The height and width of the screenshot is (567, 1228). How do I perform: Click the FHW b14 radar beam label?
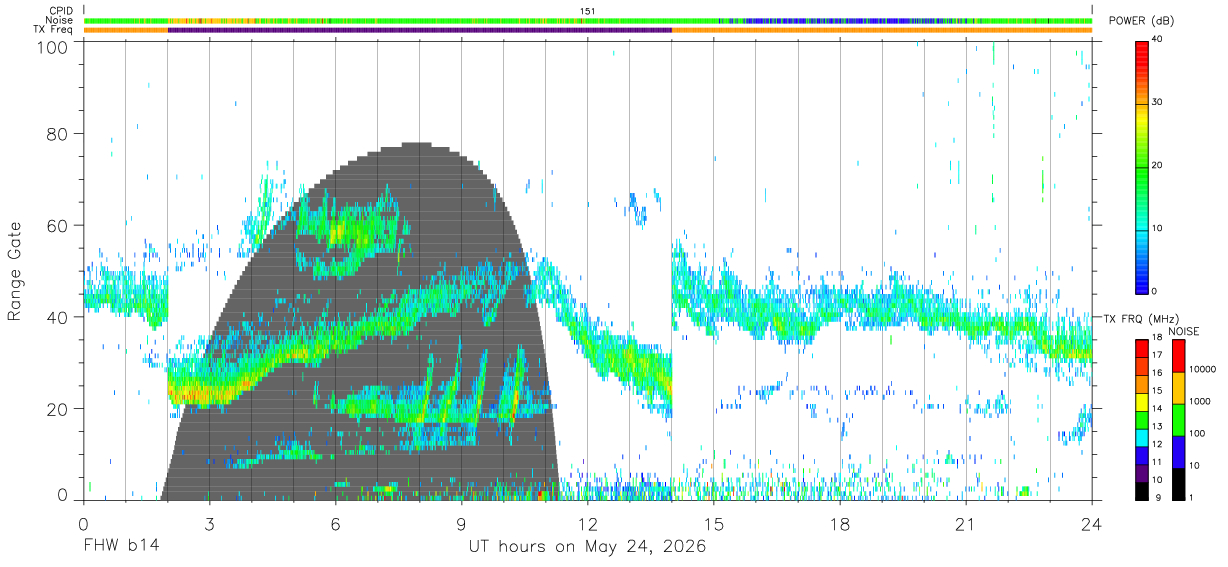(x=121, y=547)
